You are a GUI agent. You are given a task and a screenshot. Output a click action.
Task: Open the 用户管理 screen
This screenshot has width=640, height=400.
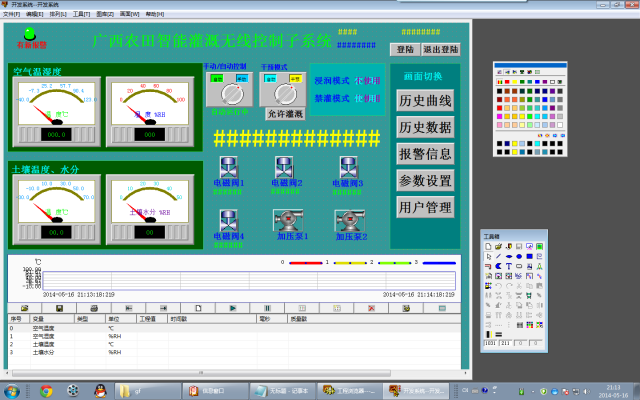[x=425, y=207]
